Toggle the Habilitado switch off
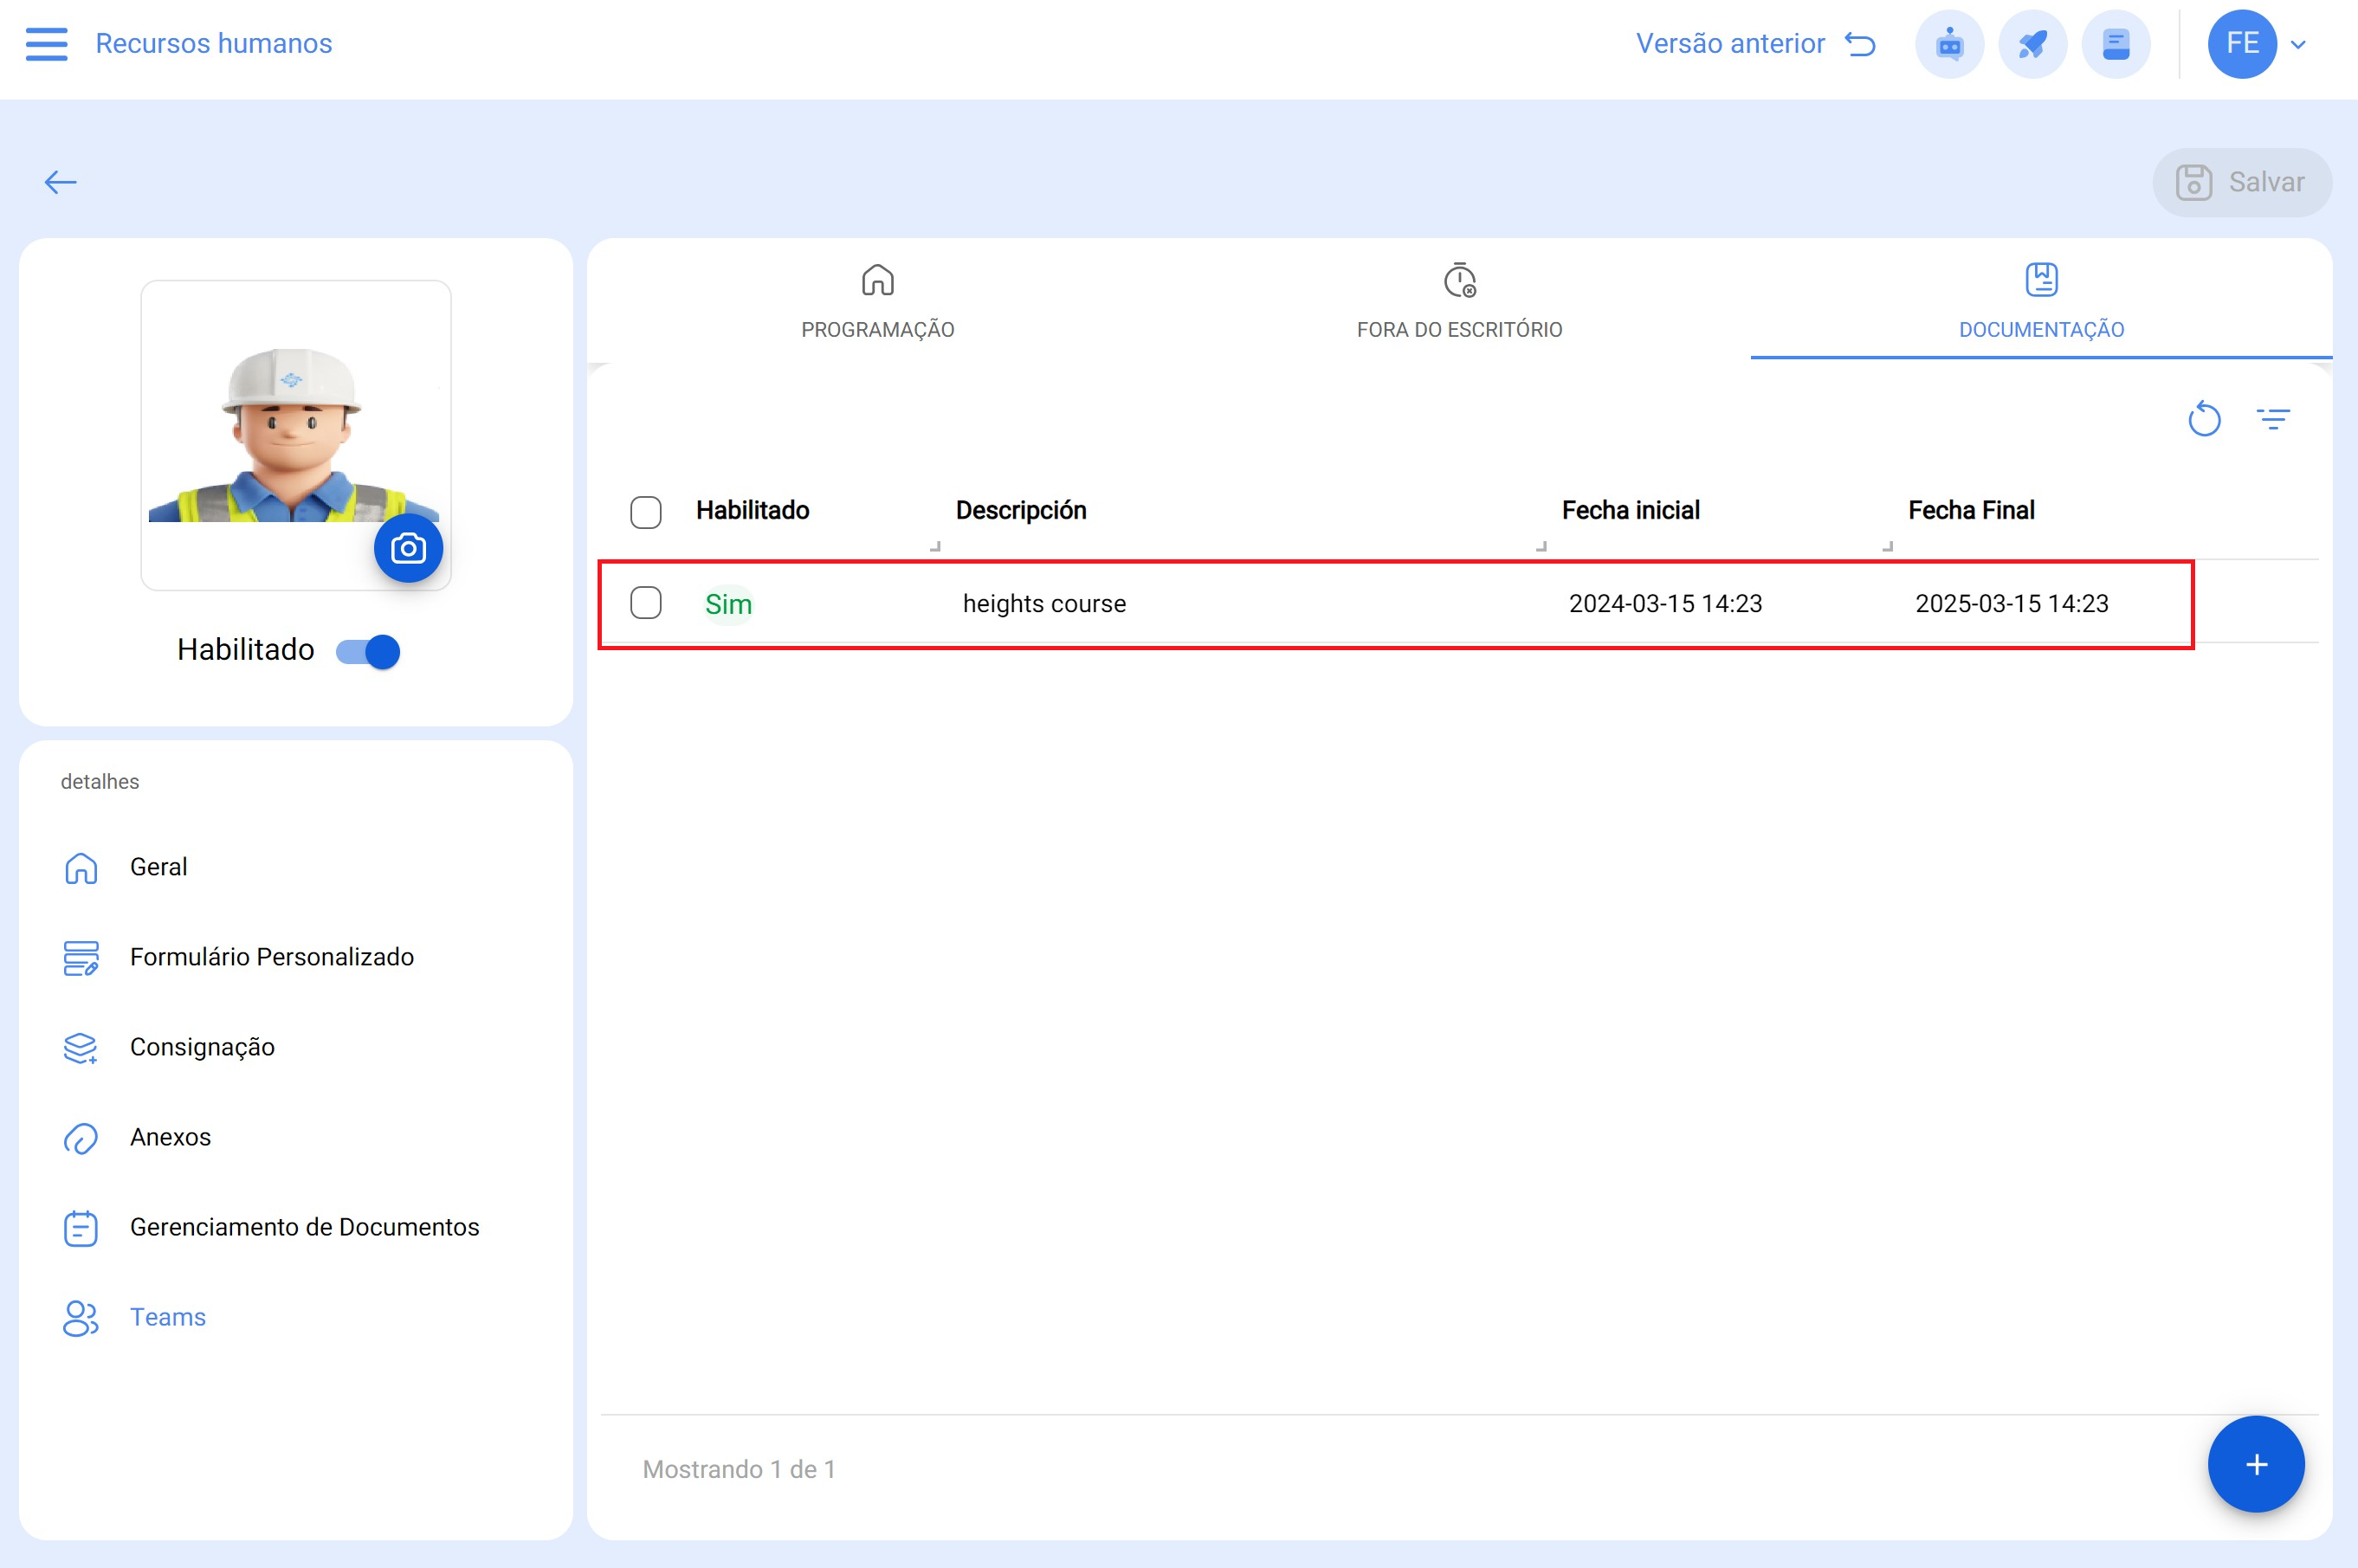2358x1568 pixels. (368, 651)
